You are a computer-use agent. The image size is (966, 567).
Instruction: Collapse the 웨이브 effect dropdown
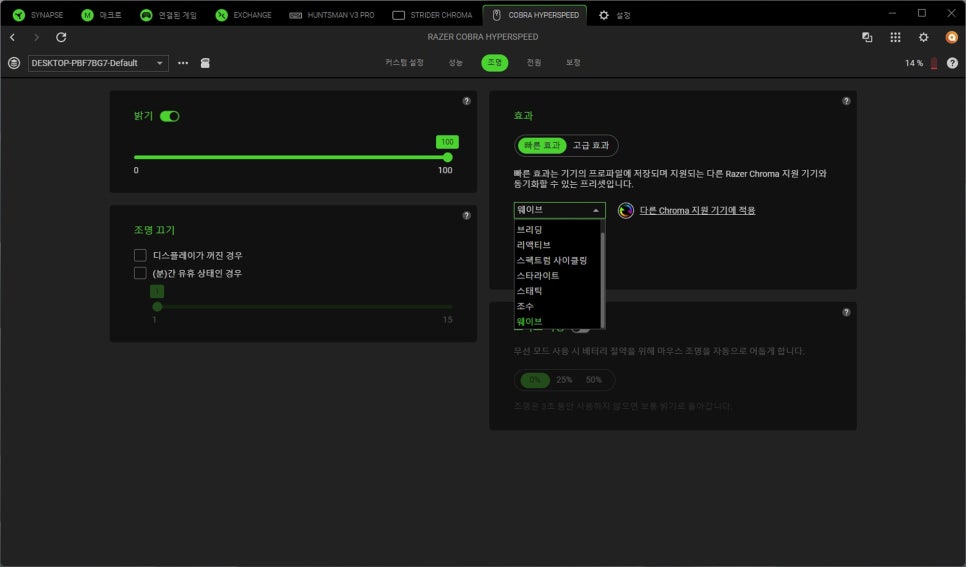559,210
